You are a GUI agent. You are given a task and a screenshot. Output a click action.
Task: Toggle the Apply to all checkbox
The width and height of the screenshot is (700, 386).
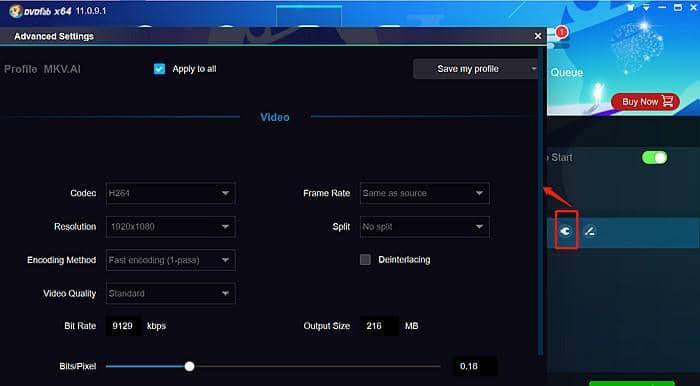pyautogui.click(x=159, y=69)
